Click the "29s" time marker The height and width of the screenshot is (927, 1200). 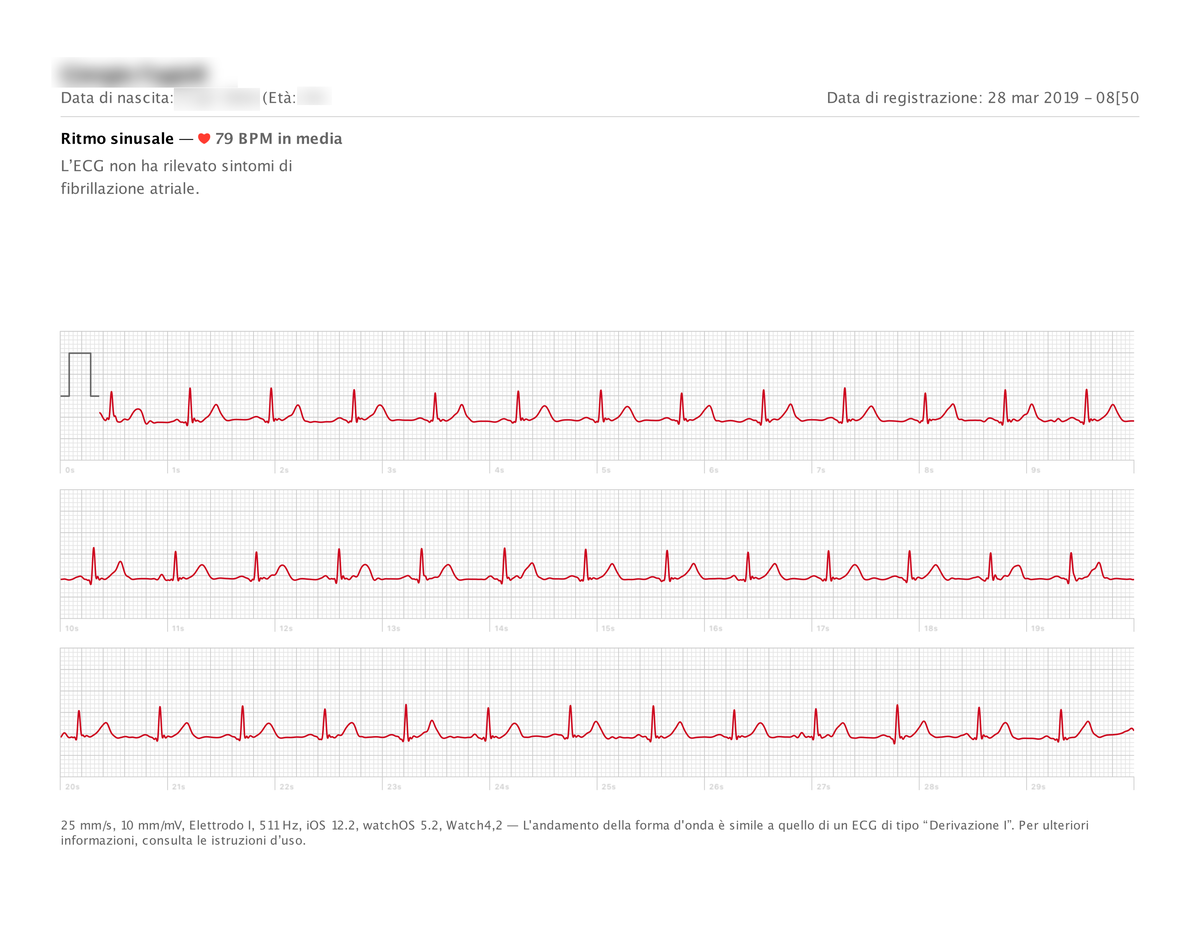[x=1039, y=787]
